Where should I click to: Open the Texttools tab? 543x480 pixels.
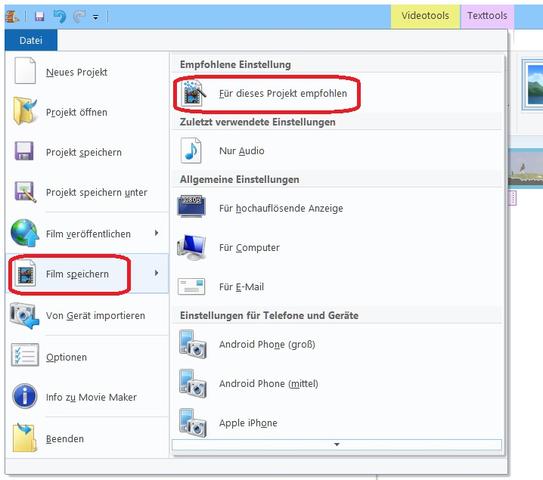(x=487, y=16)
